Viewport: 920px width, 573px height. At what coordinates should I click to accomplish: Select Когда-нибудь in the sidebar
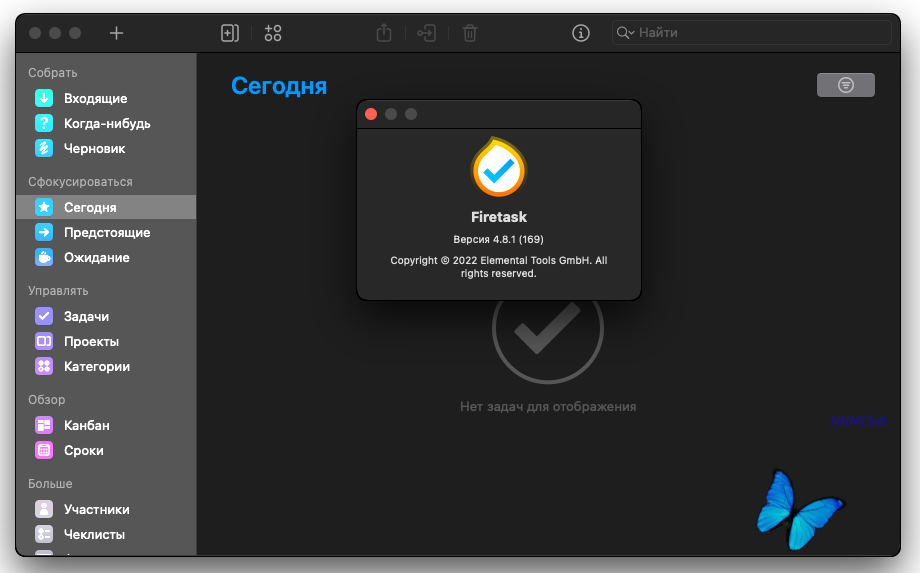click(106, 124)
